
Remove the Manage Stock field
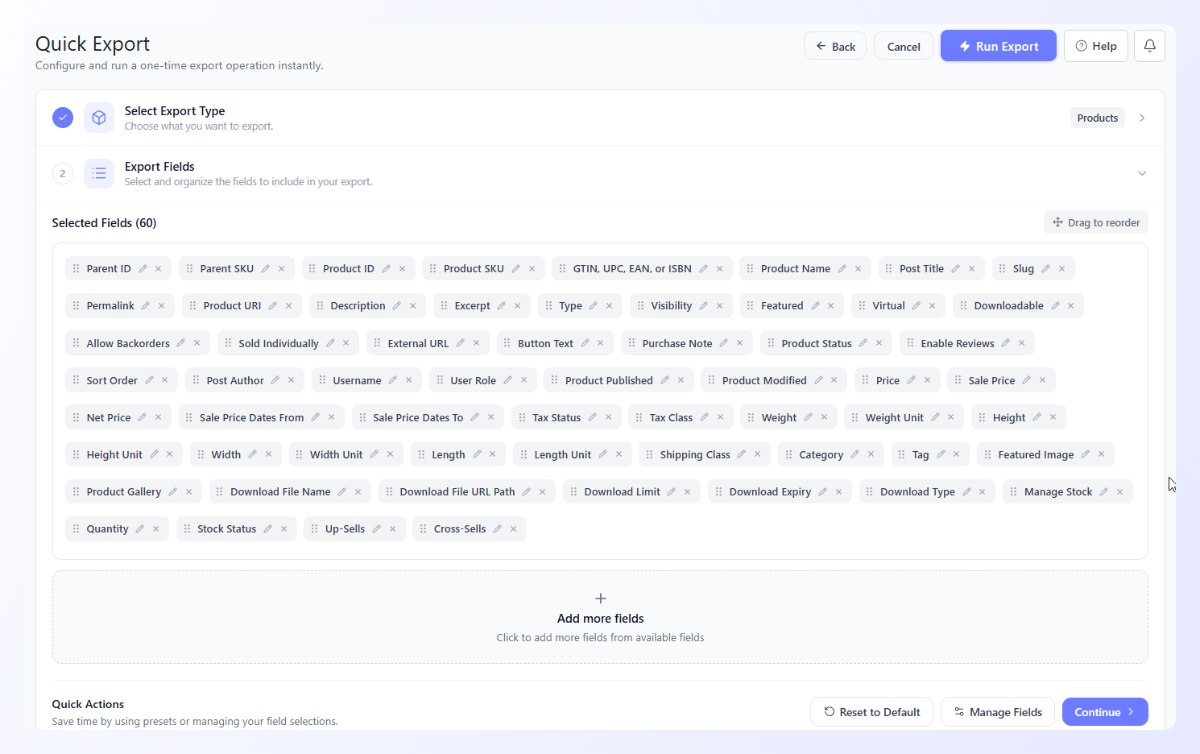click(1120, 491)
